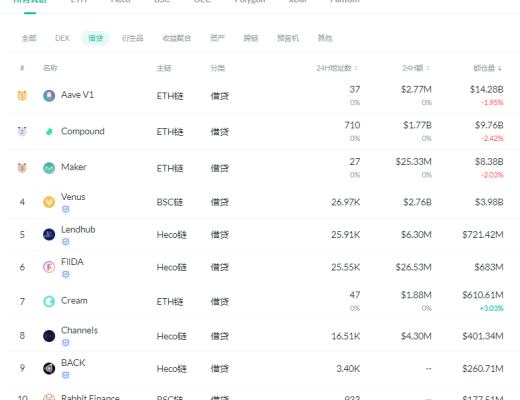This screenshot has width=520, height=400.
Task: Click the $9.76B locked value for Compound
Action: (x=489, y=125)
